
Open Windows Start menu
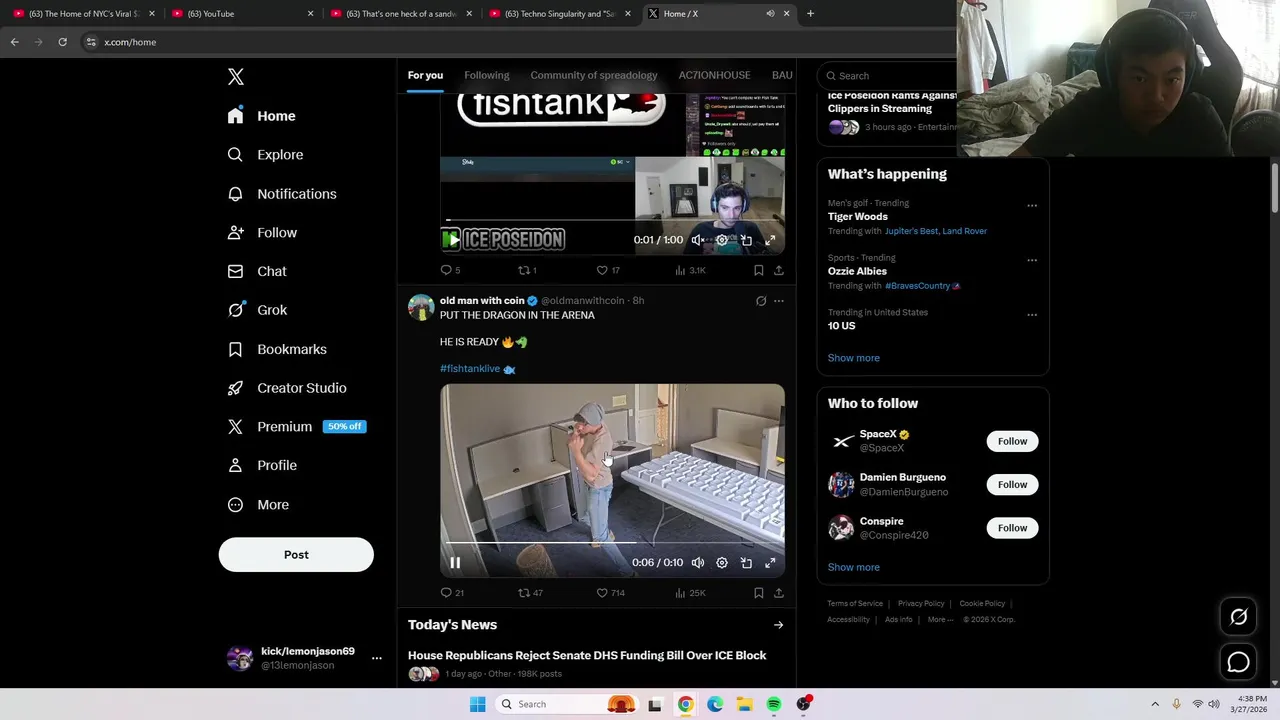478,705
